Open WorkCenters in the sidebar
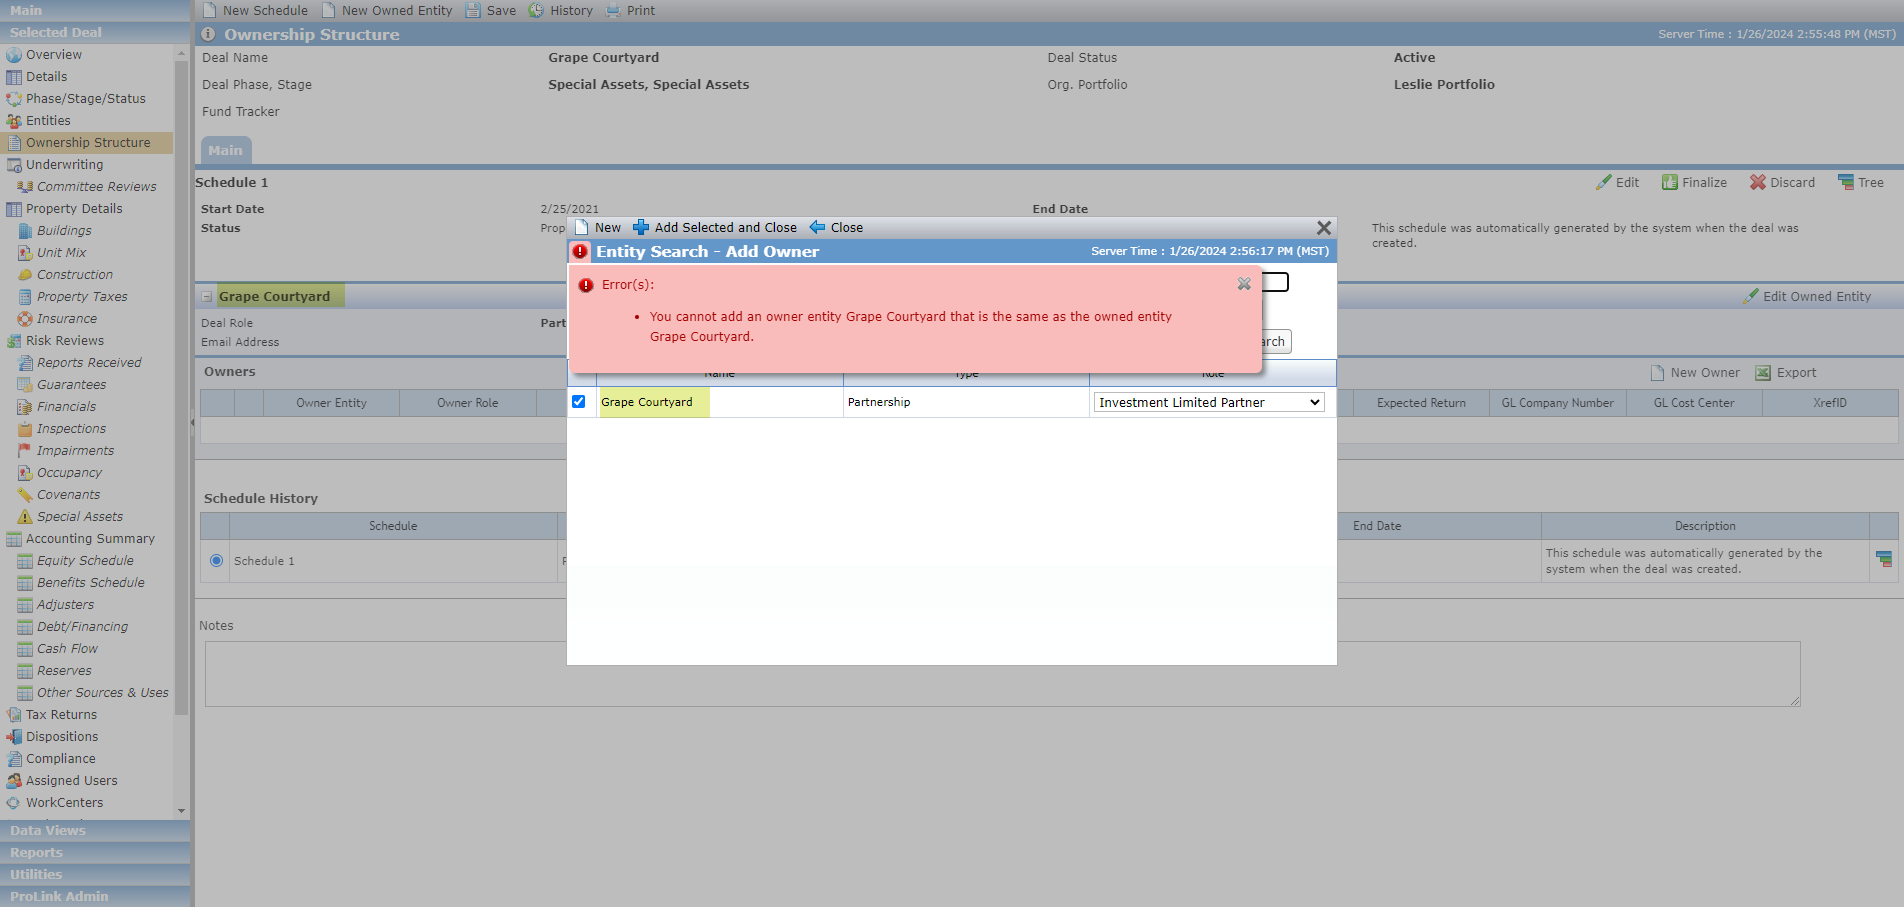 point(64,803)
